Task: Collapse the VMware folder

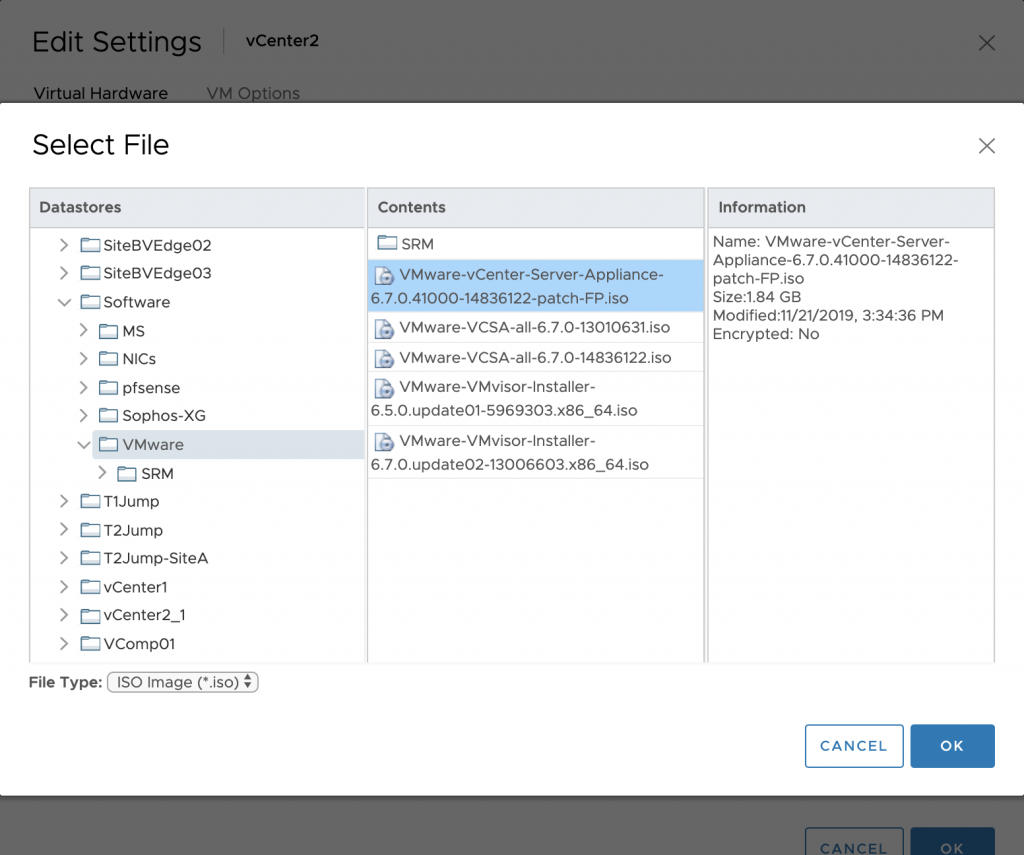Action: point(84,445)
